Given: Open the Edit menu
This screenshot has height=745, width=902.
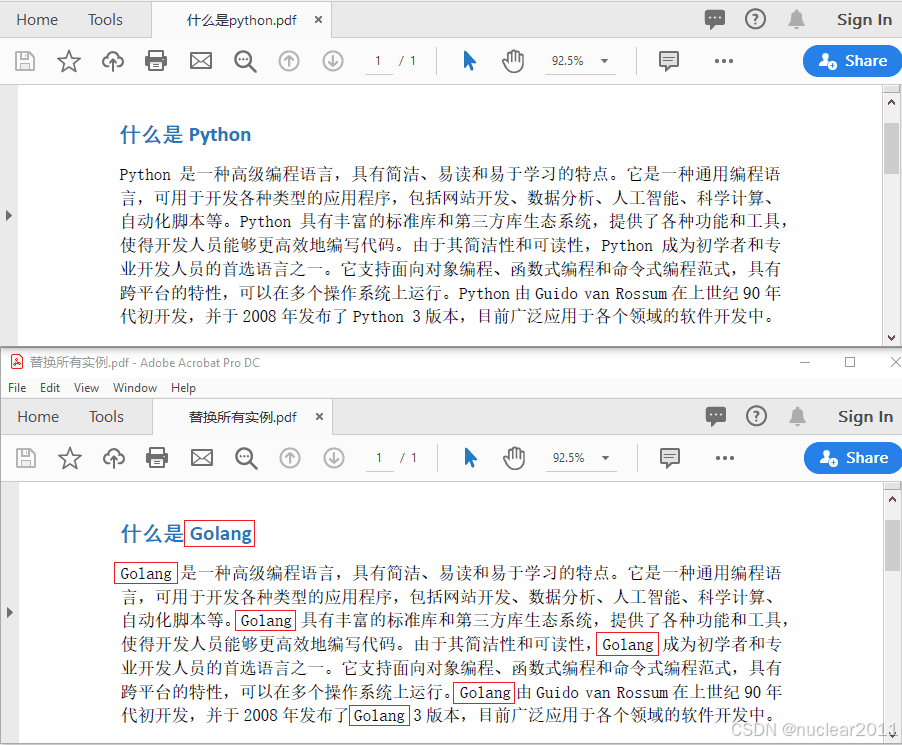Looking at the screenshot, I should click(50, 388).
